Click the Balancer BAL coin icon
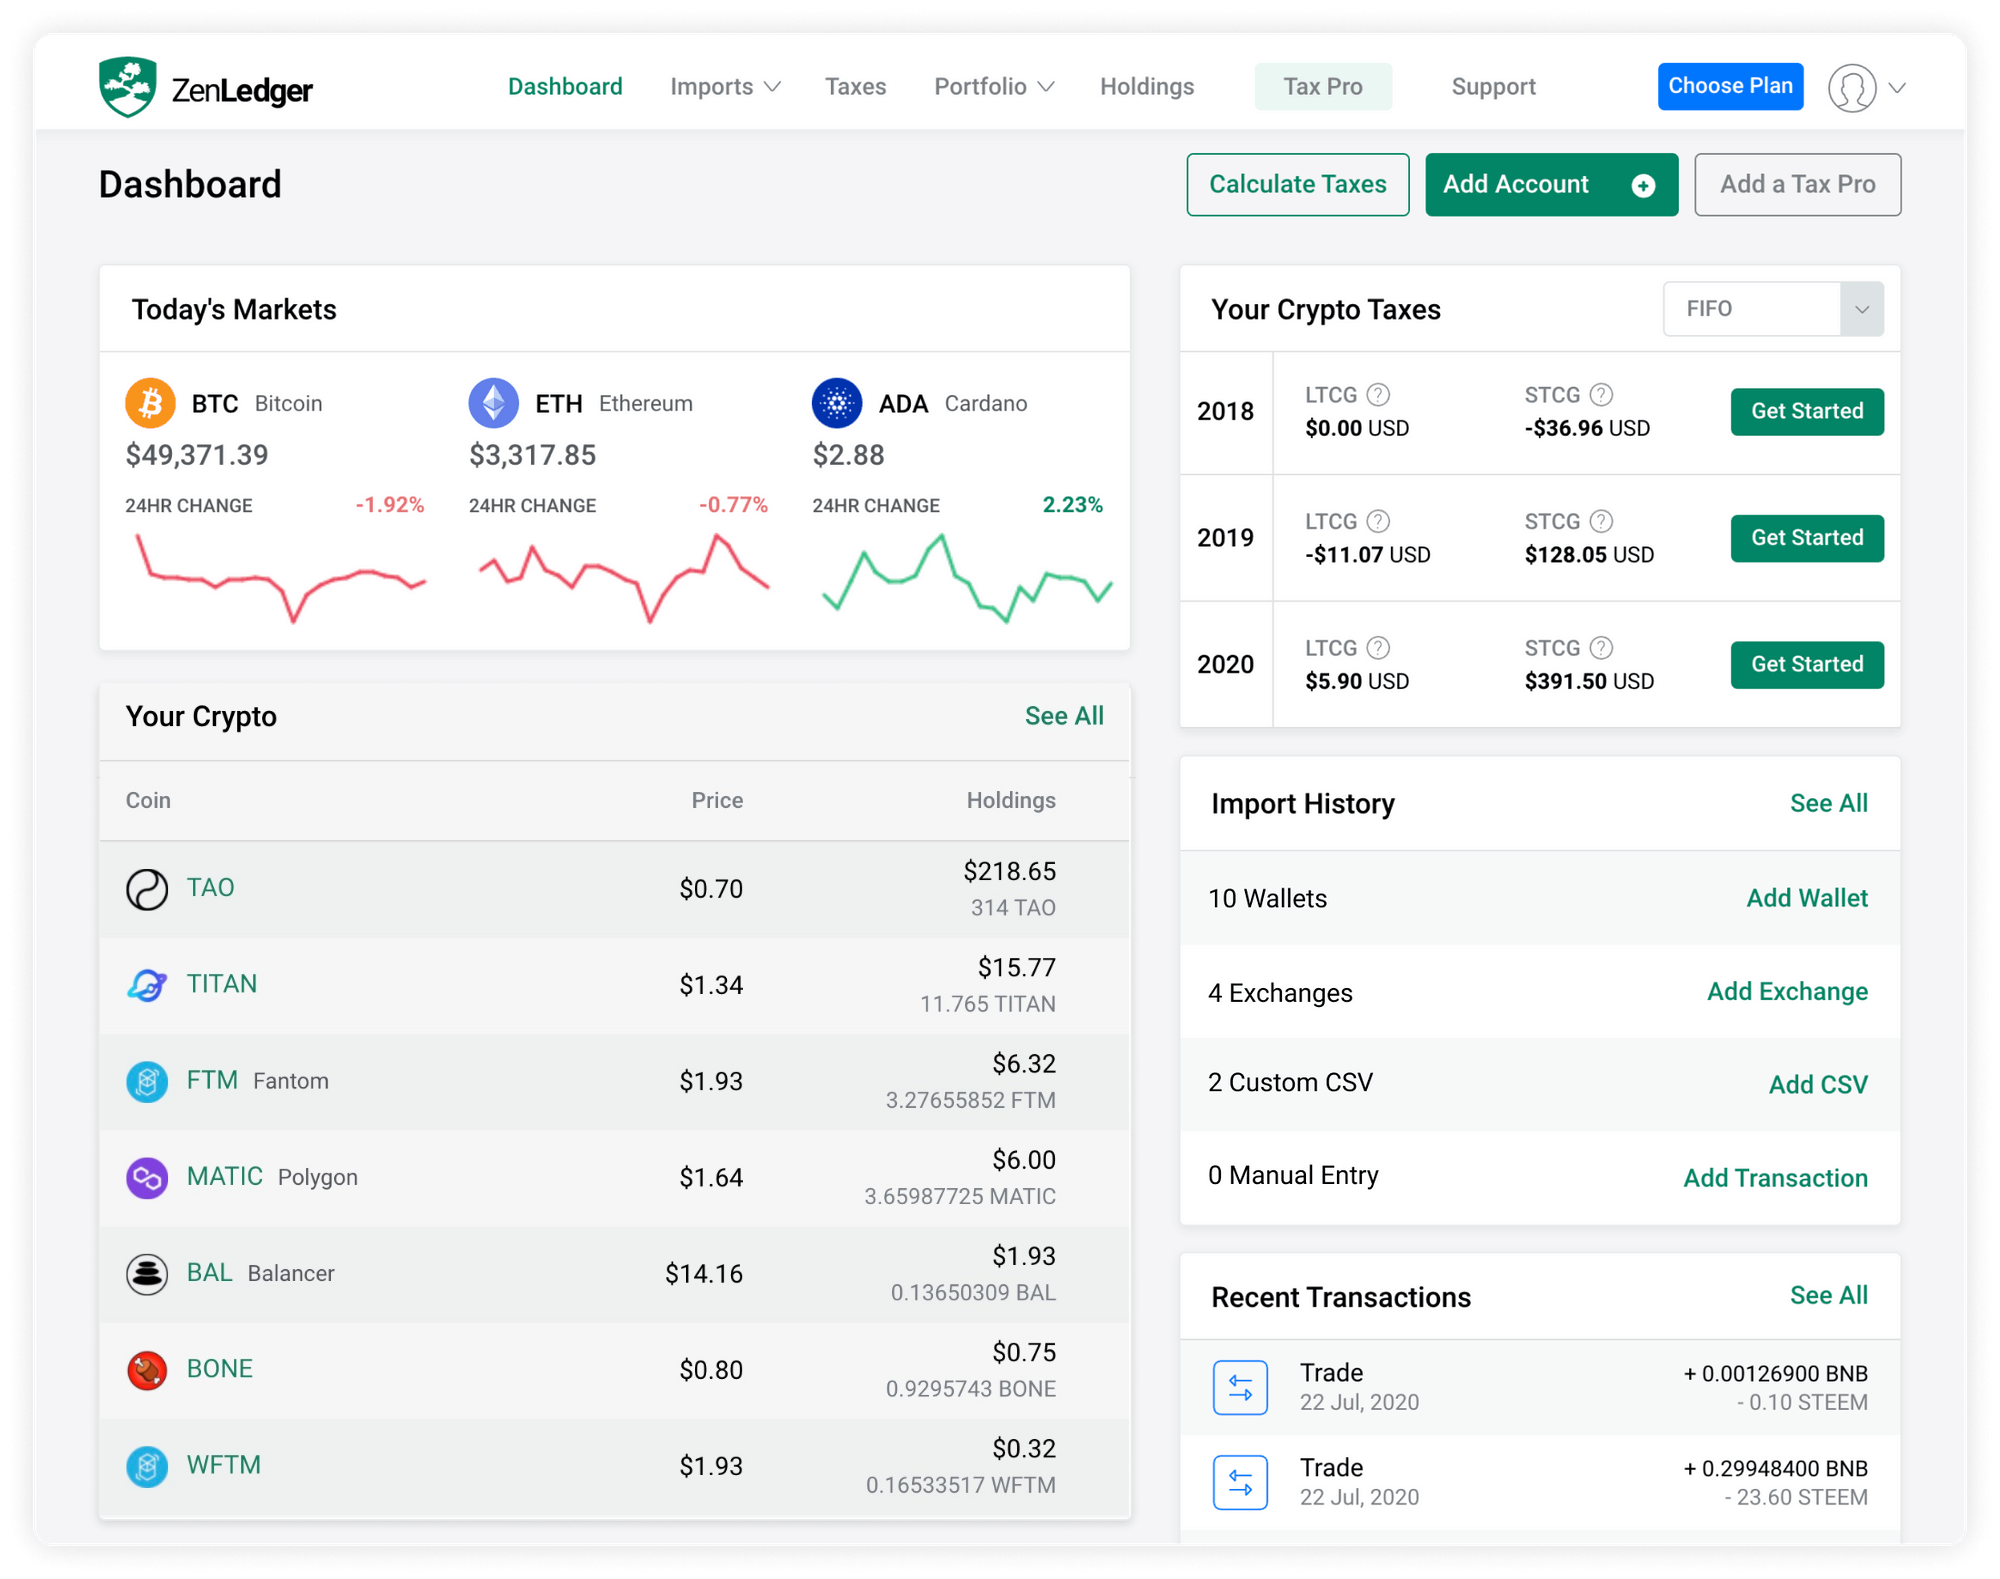The height and width of the screenshot is (1579, 2000). click(x=146, y=1274)
